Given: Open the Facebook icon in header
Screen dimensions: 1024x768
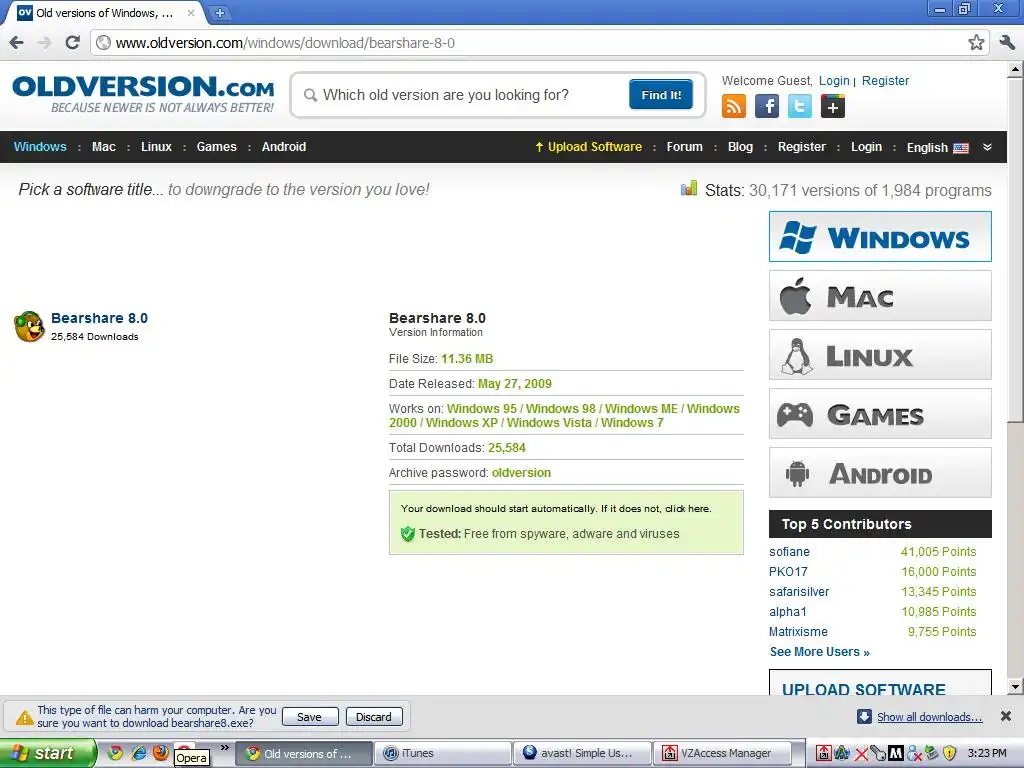Looking at the screenshot, I should (x=767, y=106).
